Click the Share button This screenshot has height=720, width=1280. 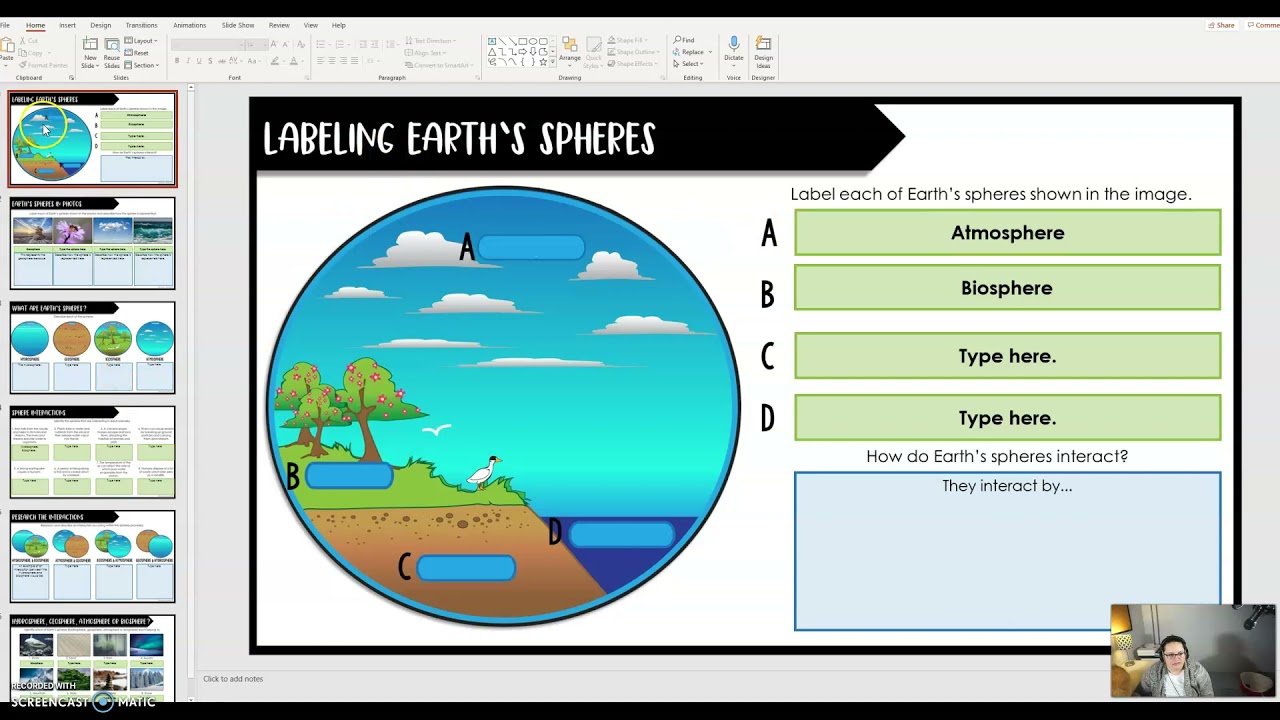click(1222, 25)
